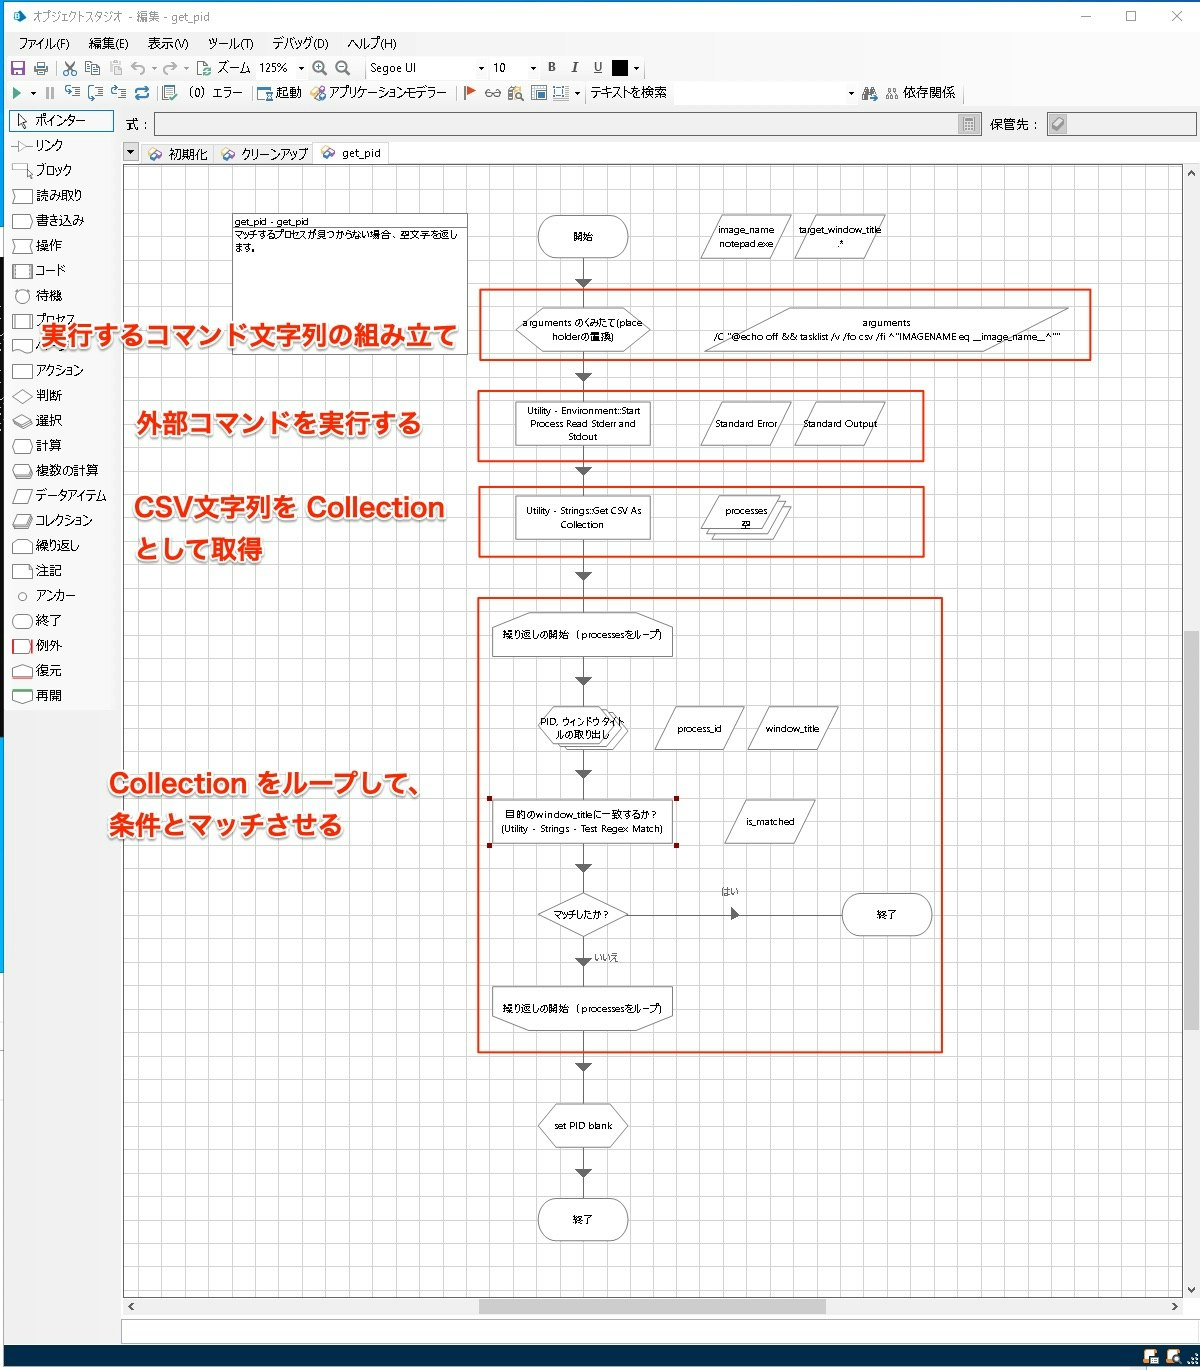The image size is (1200, 1370).
Task: Click the black font color swatch
Action: pos(620,68)
